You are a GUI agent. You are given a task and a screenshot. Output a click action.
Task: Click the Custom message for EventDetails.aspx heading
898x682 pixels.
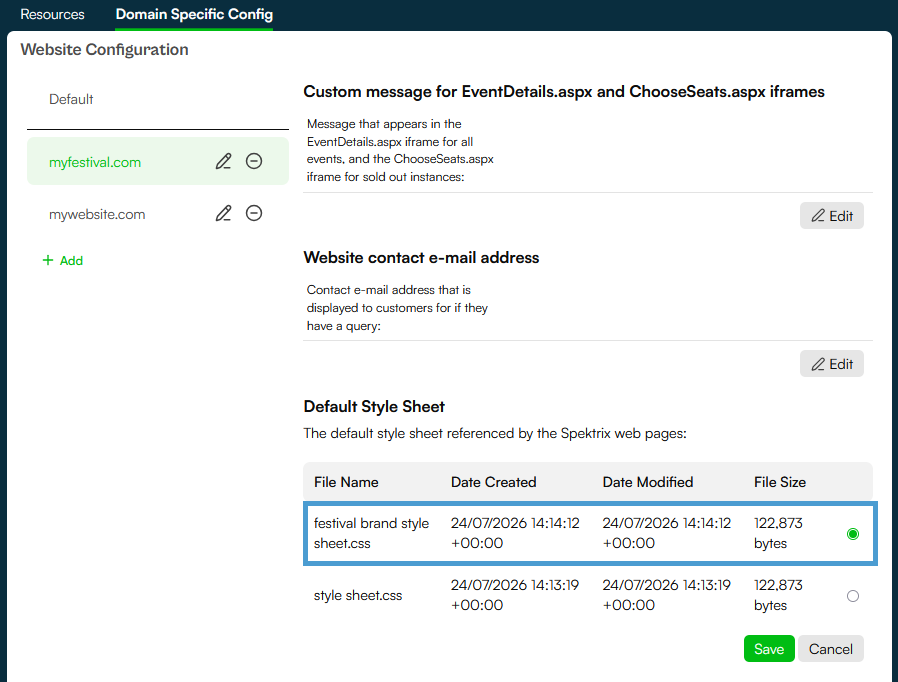click(564, 92)
